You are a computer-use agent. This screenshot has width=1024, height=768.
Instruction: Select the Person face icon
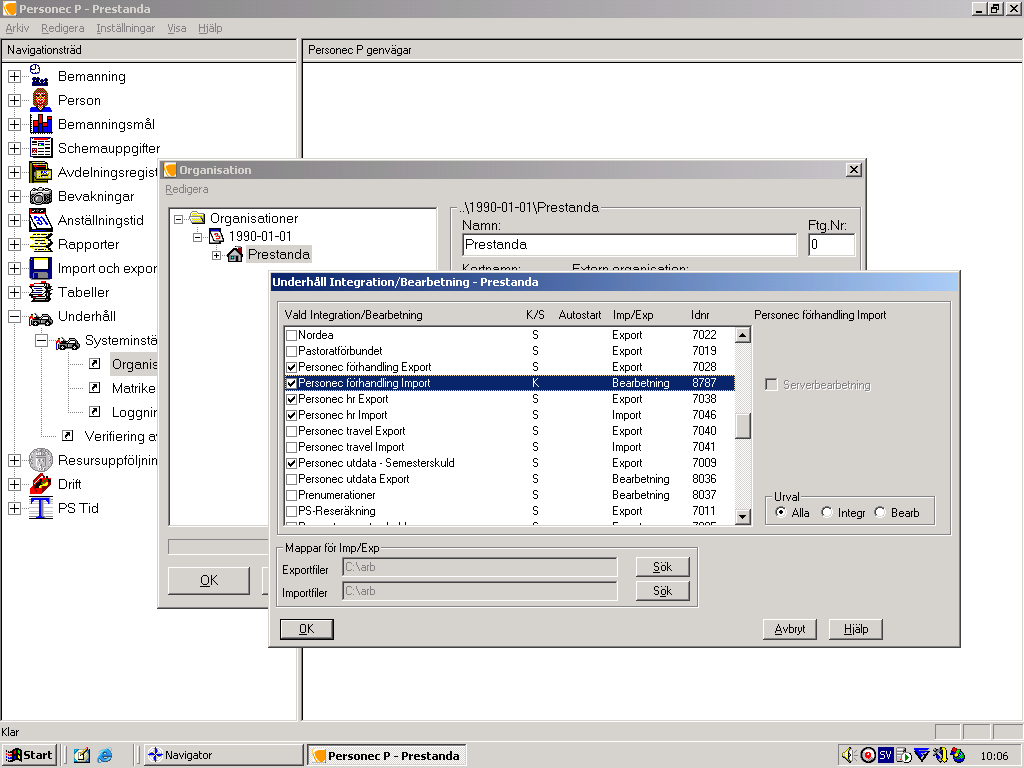tap(40, 100)
